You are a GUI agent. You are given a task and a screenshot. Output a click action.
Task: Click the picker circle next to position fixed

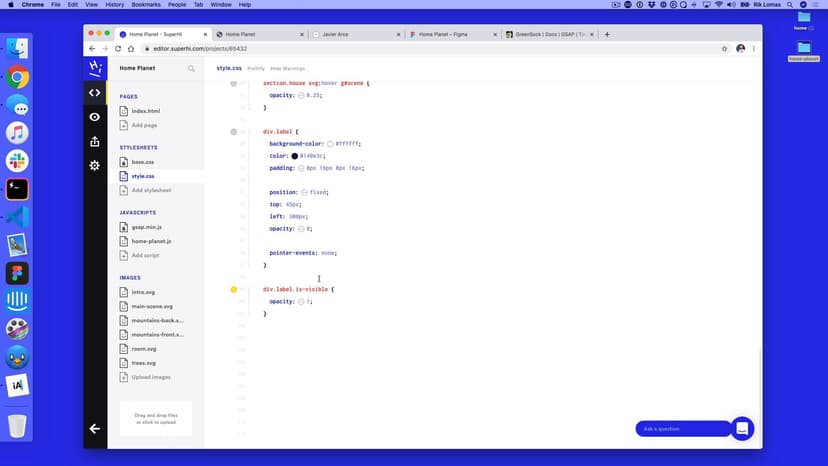(x=303, y=192)
